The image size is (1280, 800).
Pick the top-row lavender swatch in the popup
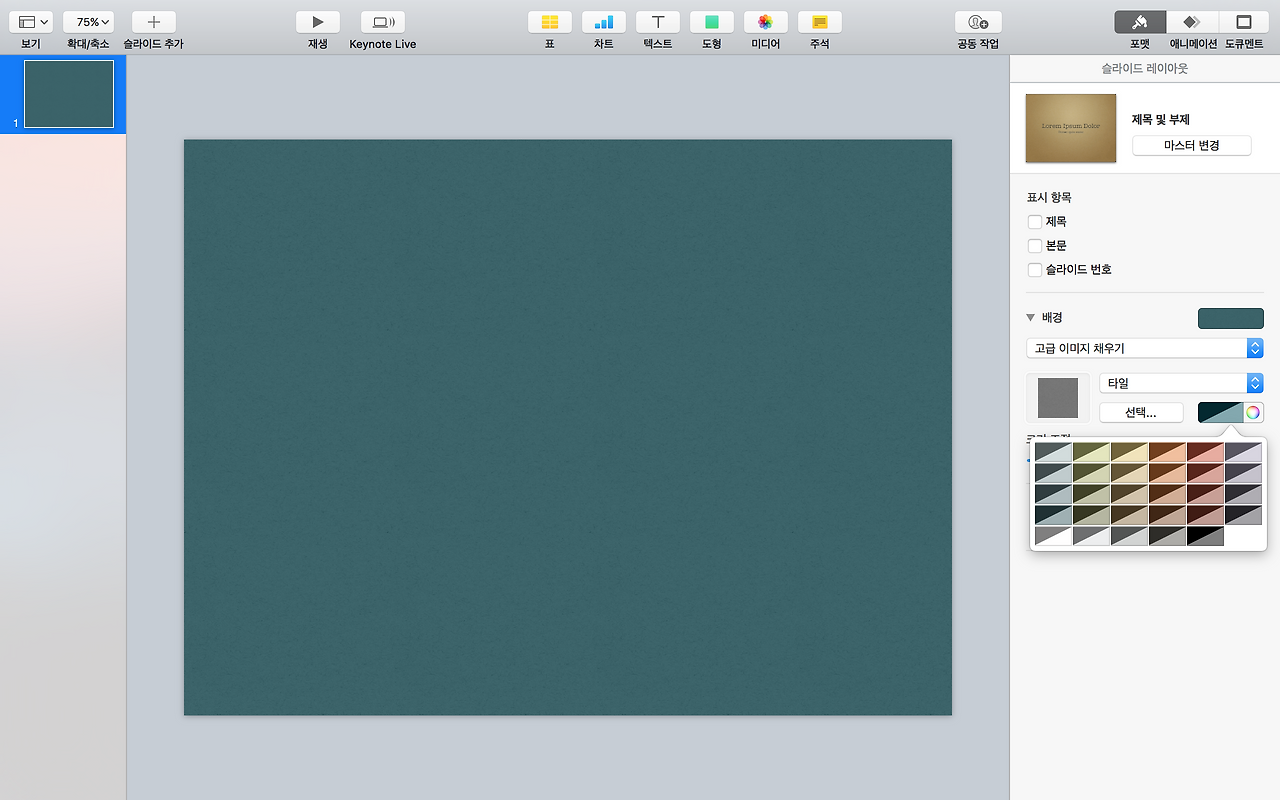1244,452
